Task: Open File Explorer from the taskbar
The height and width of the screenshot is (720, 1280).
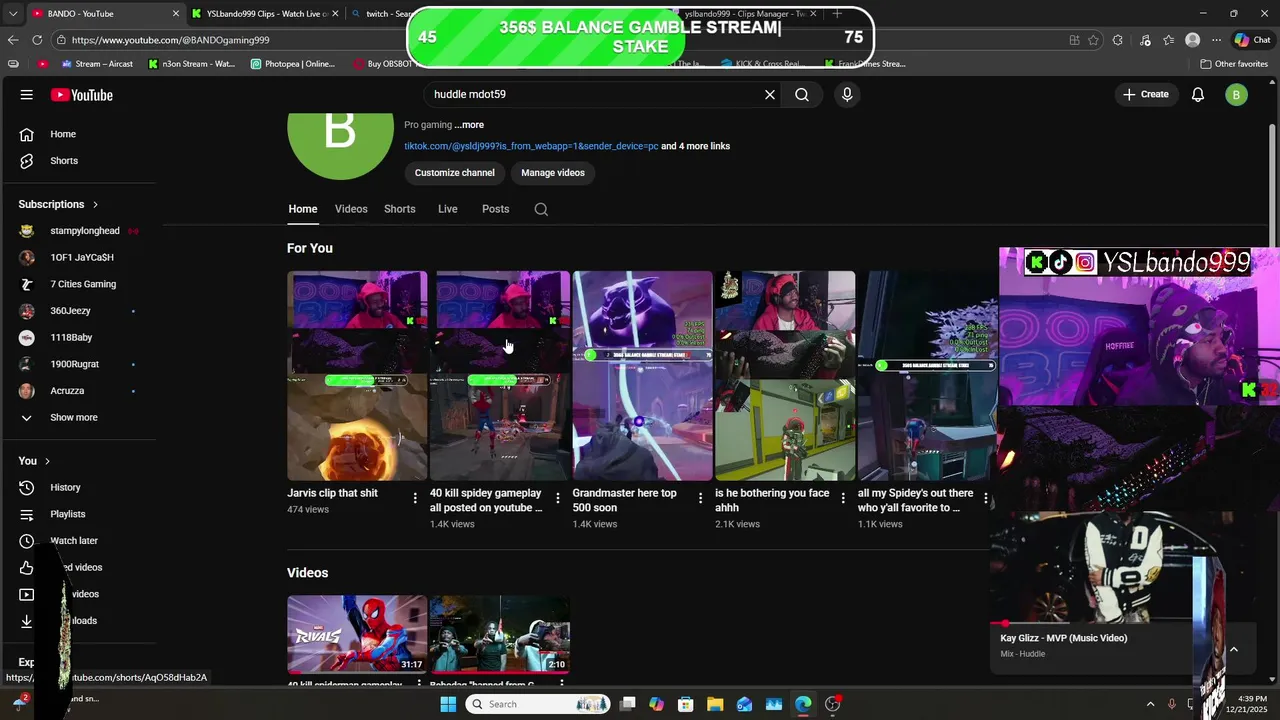Action: click(x=715, y=704)
